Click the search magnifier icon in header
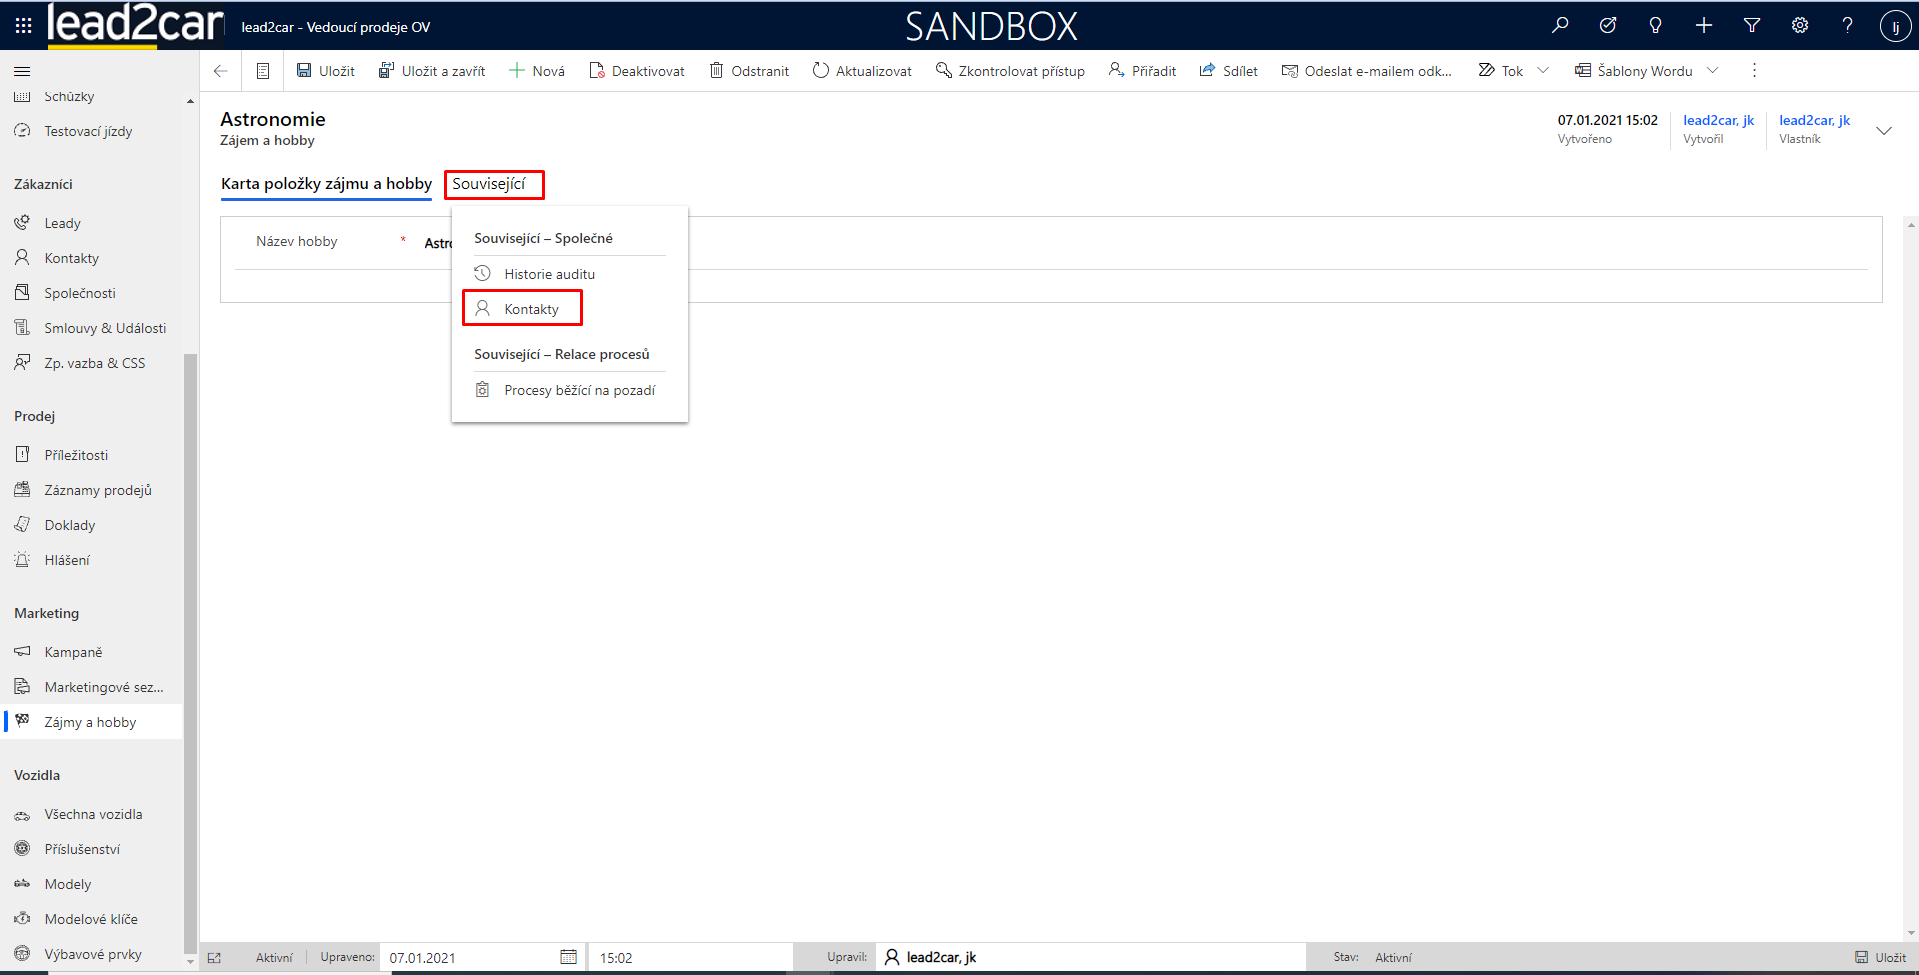 pyautogui.click(x=1560, y=26)
